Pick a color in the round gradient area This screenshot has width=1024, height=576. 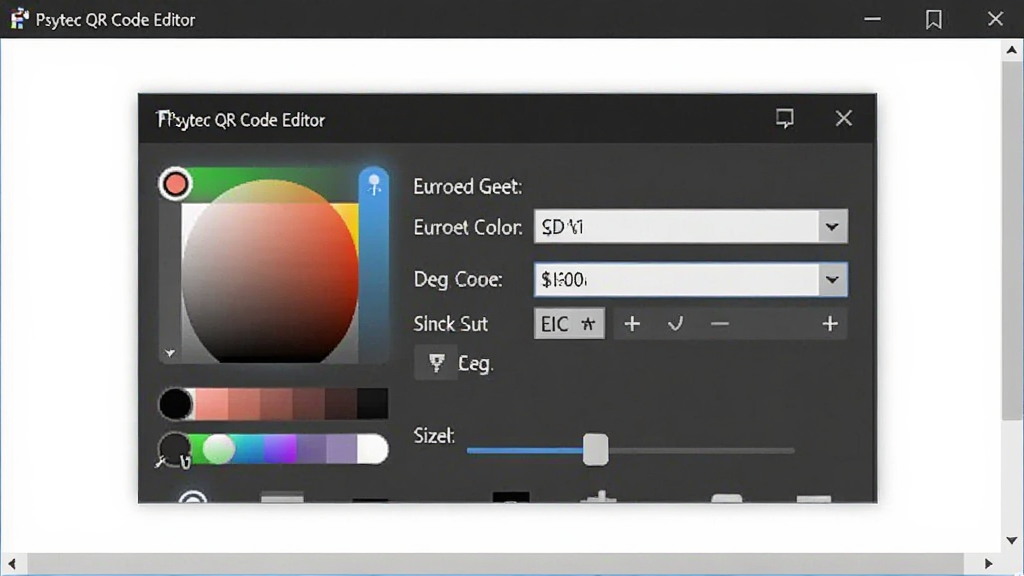coord(270,271)
